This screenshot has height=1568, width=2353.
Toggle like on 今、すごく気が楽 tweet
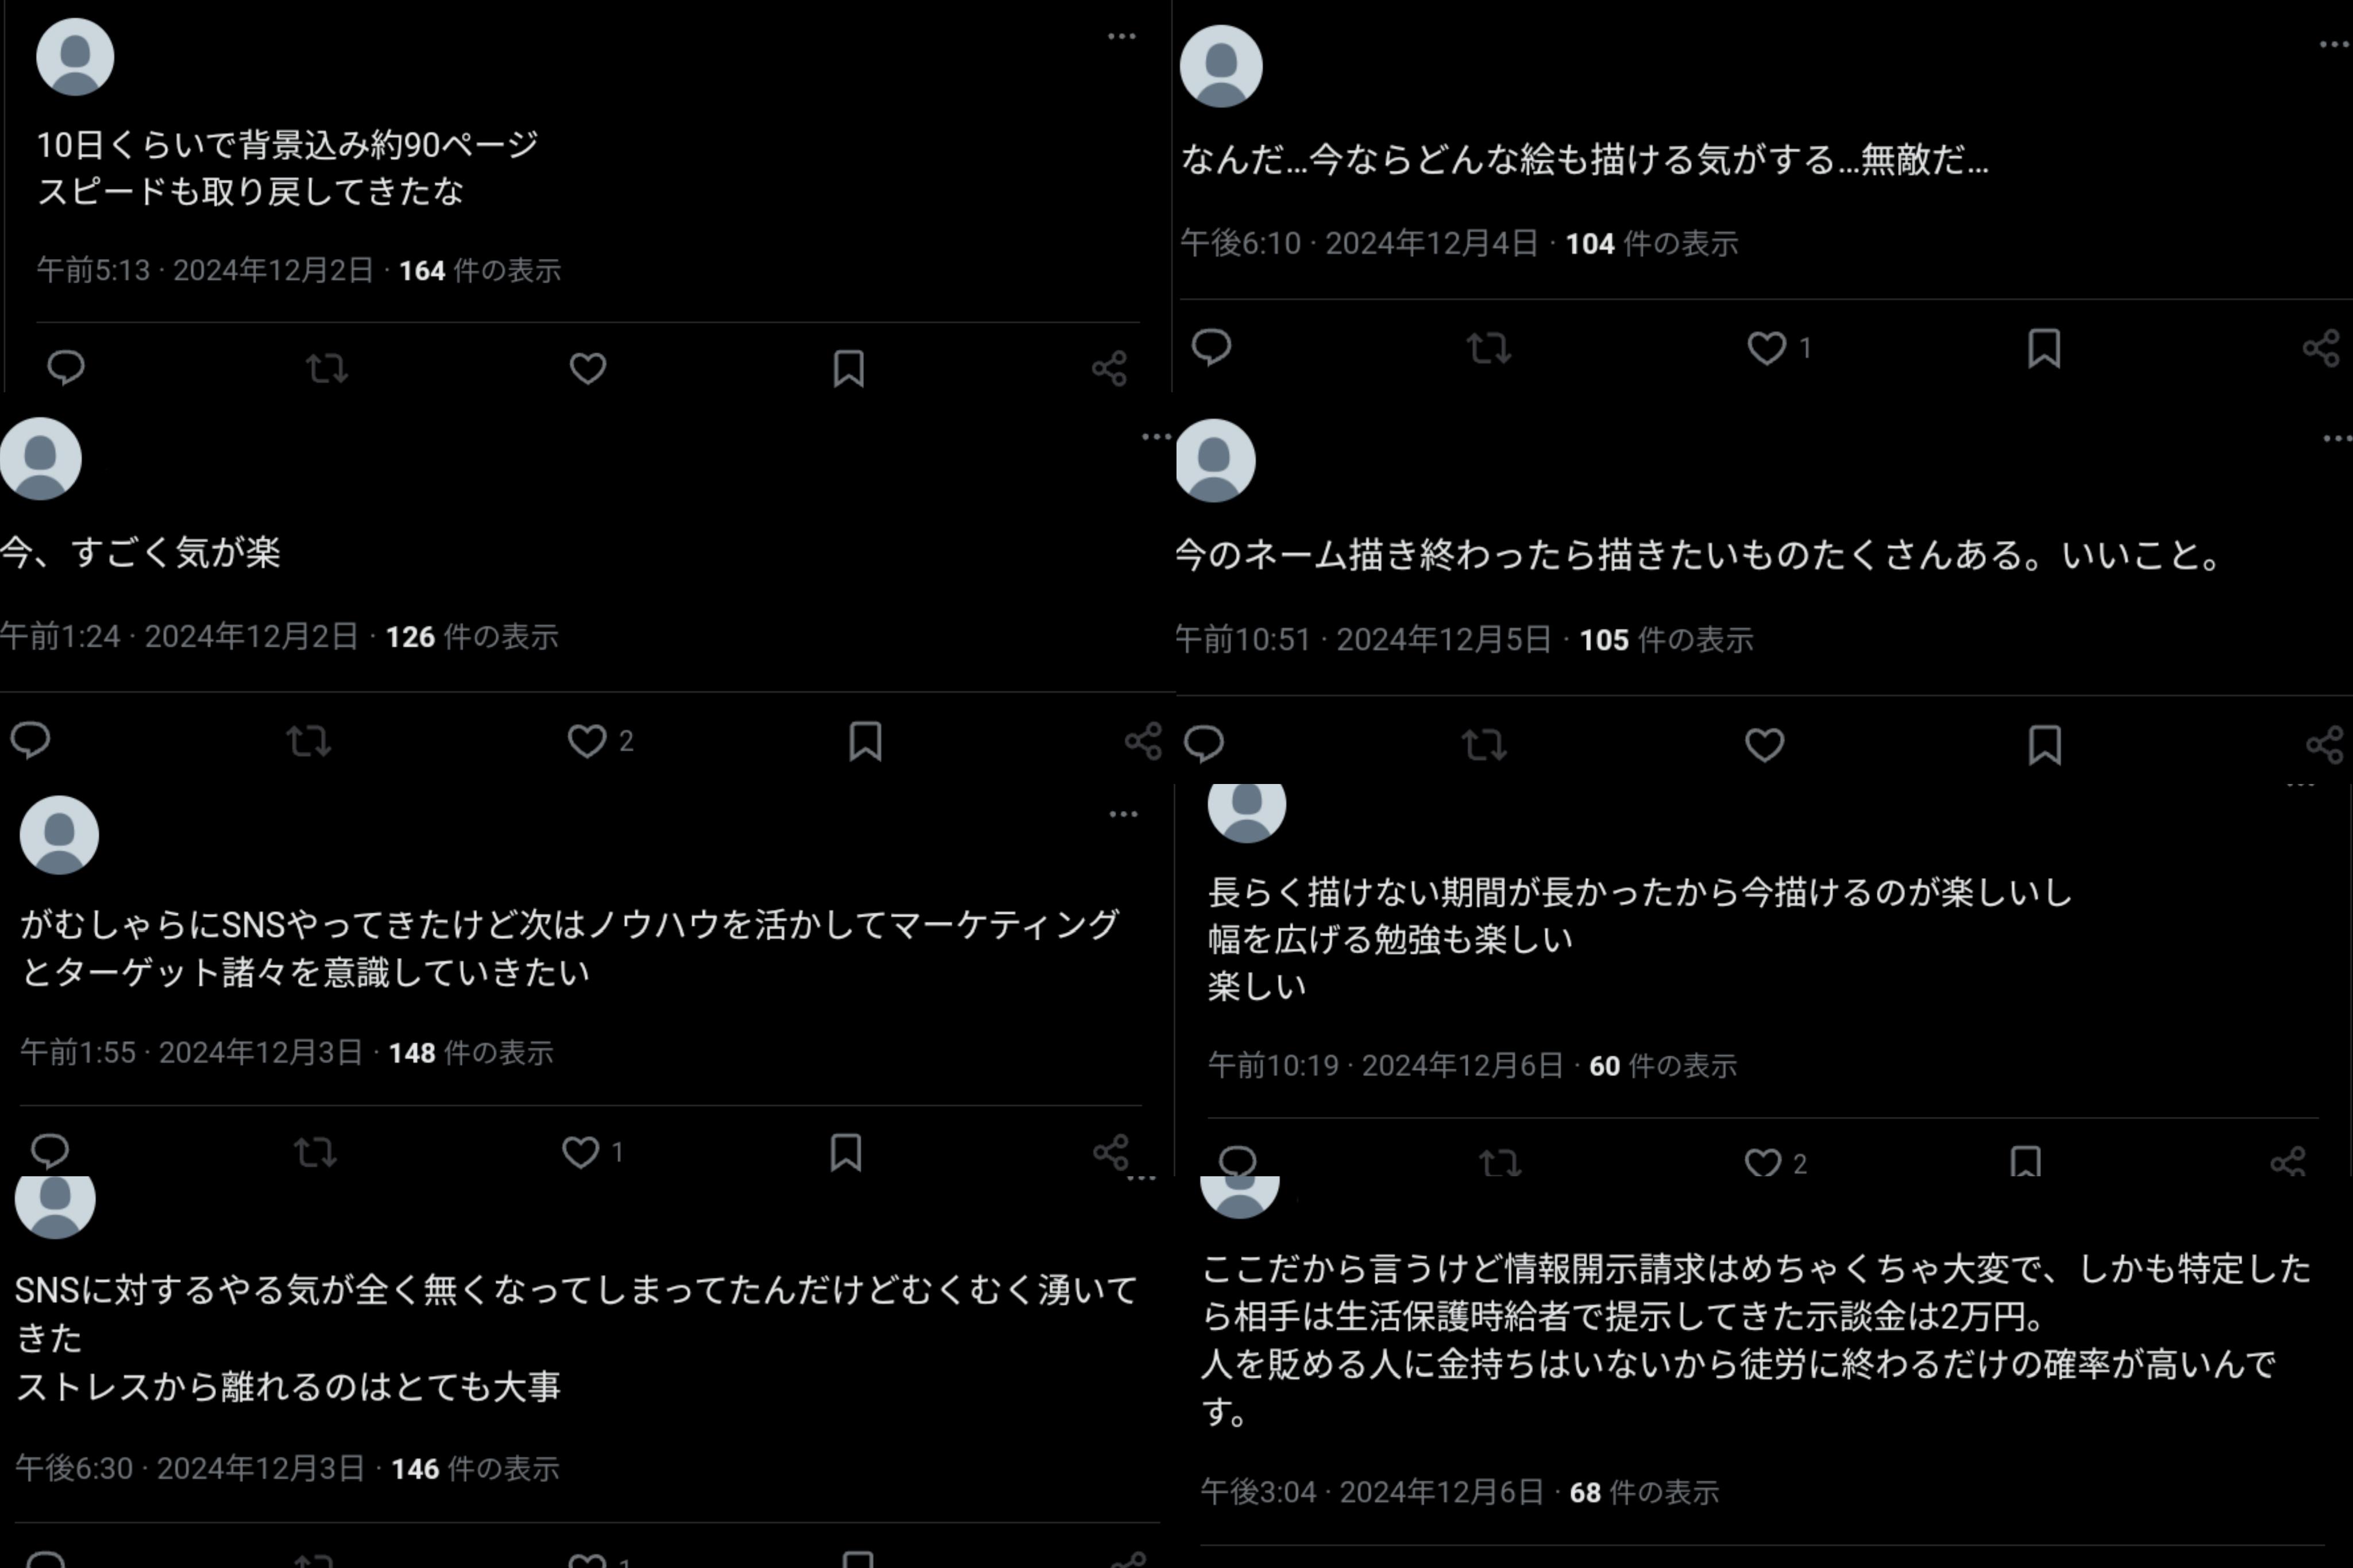pos(600,741)
